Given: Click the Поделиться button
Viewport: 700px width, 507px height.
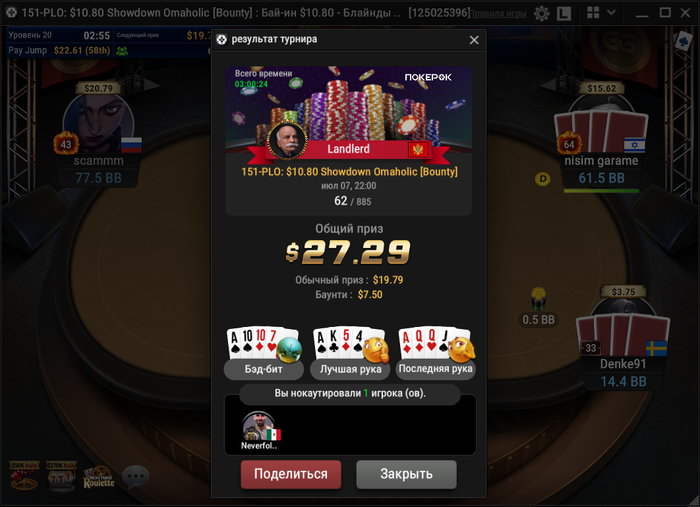Looking at the screenshot, I should [291, 474].
